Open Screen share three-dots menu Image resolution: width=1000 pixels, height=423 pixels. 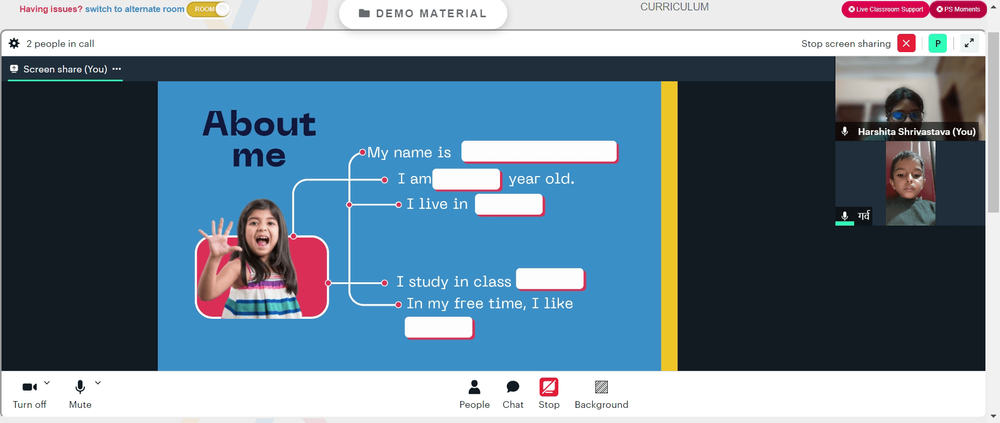click(117, 69)
